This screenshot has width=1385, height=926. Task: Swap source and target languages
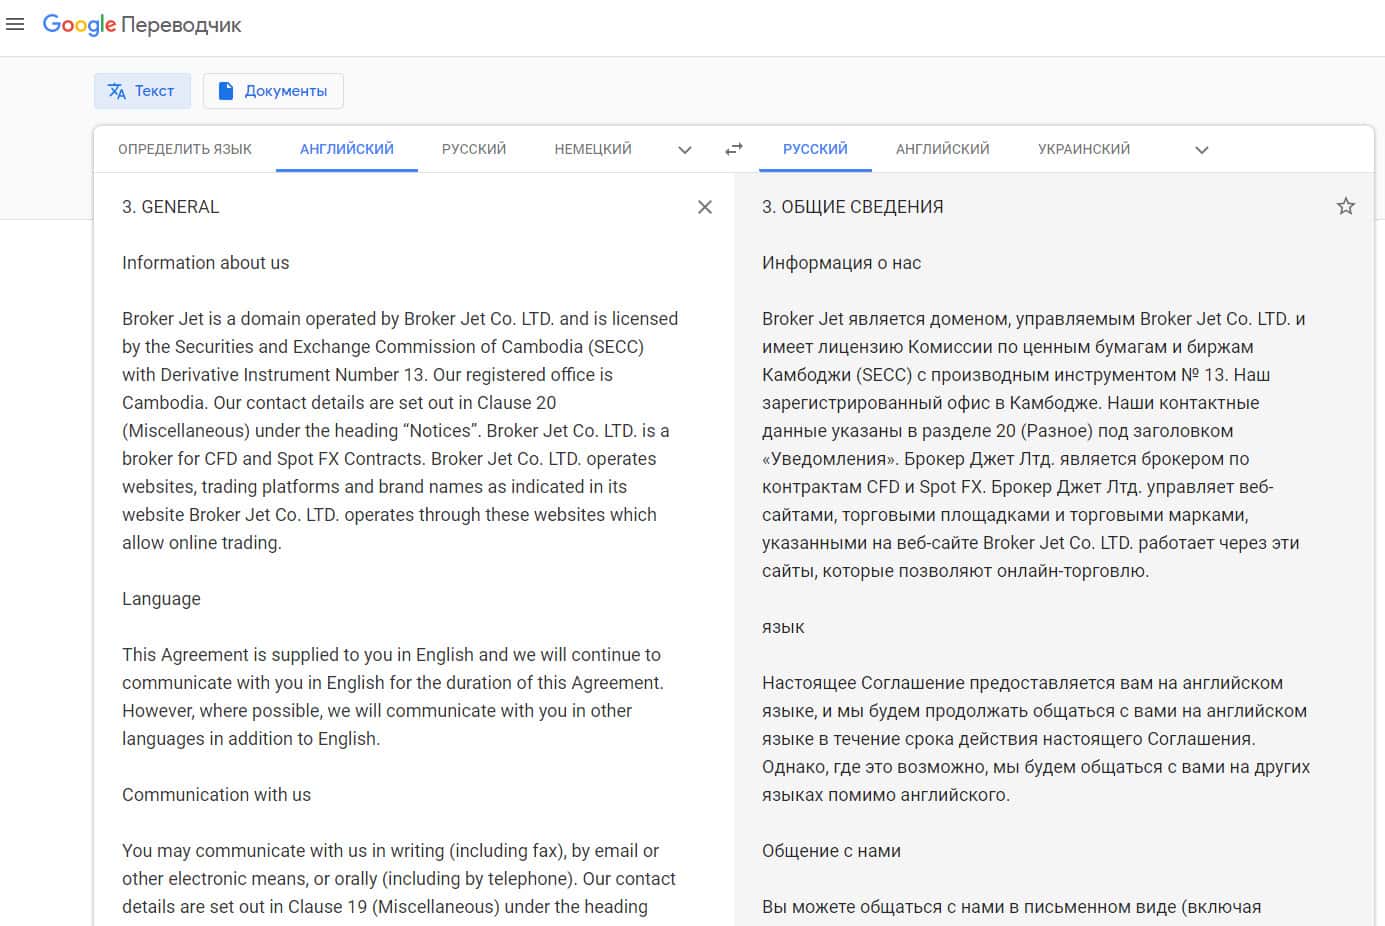(734, 149)
